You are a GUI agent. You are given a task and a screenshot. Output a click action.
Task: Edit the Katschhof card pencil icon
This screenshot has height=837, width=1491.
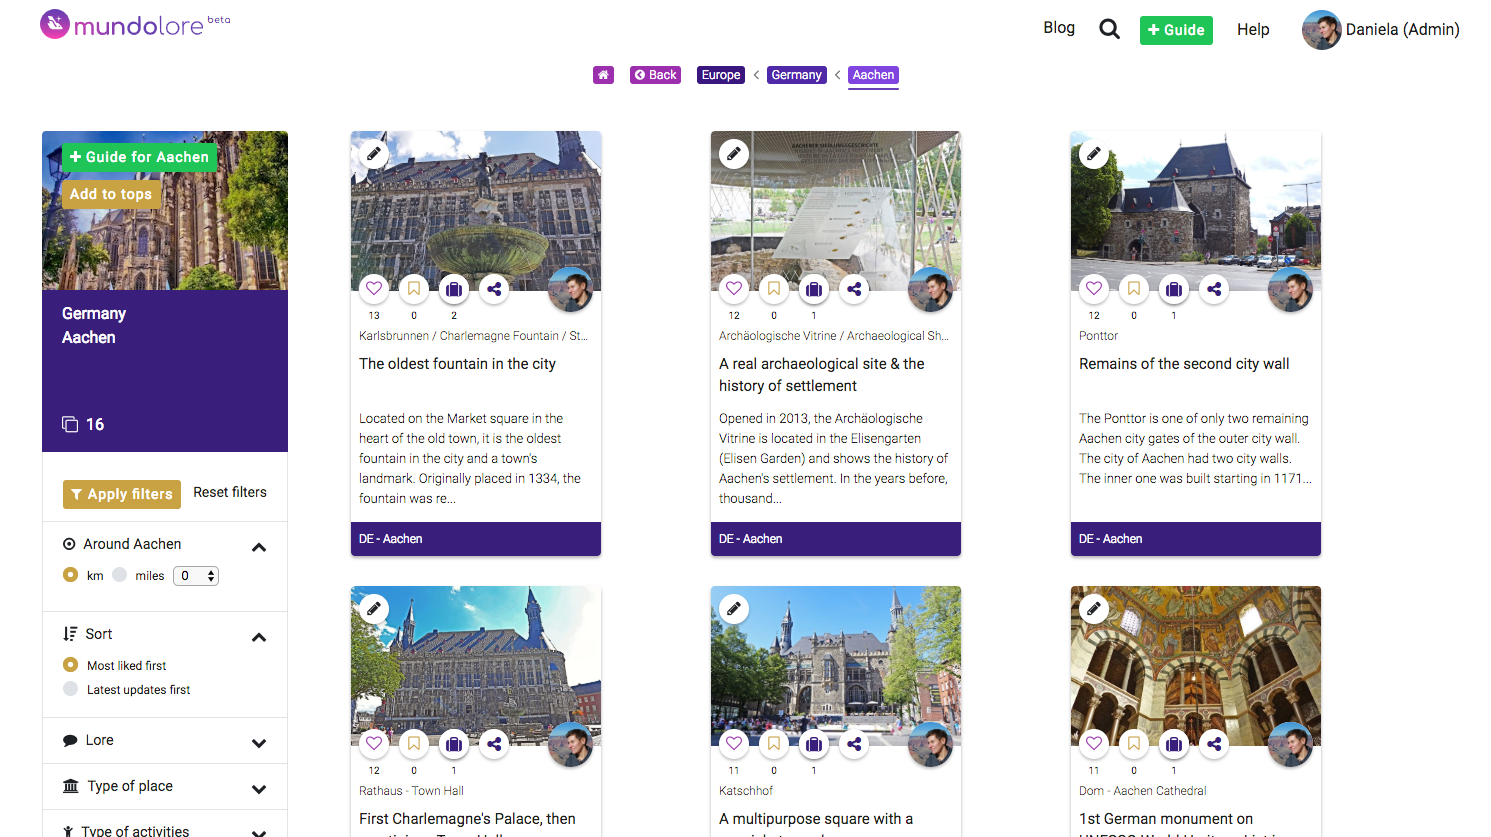click(734, 608)
